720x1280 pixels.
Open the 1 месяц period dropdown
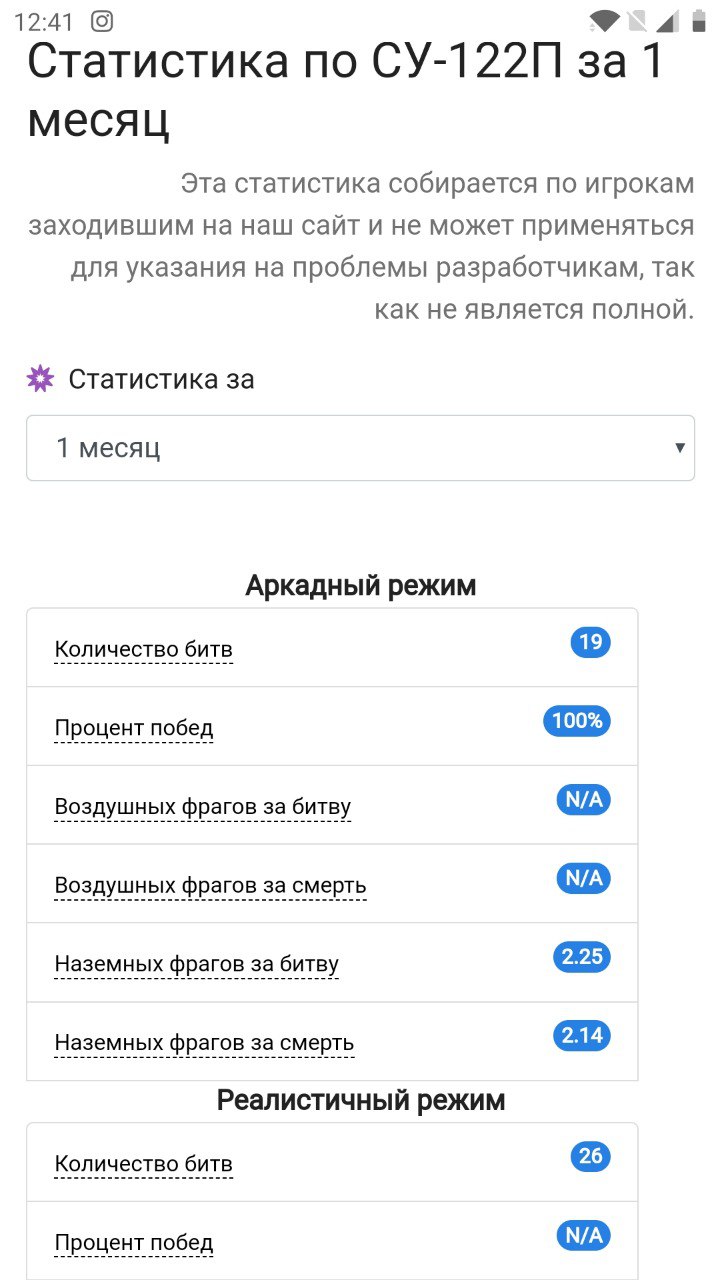click(x=360, y=448)
